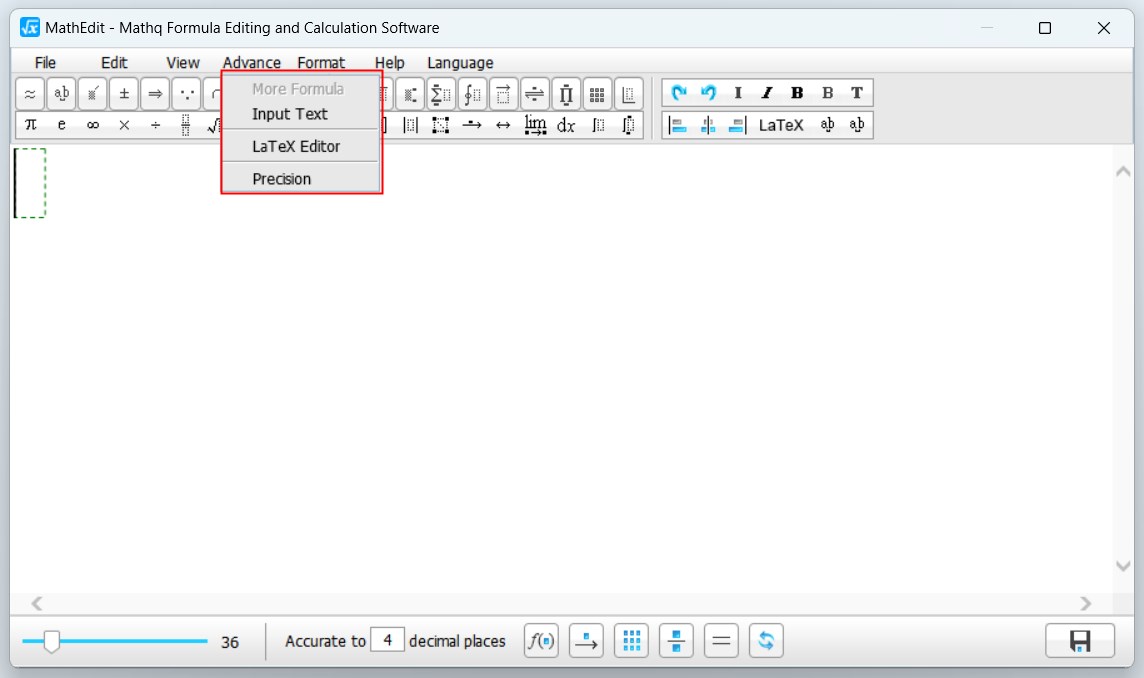Insert the definite integral with bounds template
This screenshot has height=678, width=1144.
pyautogui.click(x=628, y=125)
